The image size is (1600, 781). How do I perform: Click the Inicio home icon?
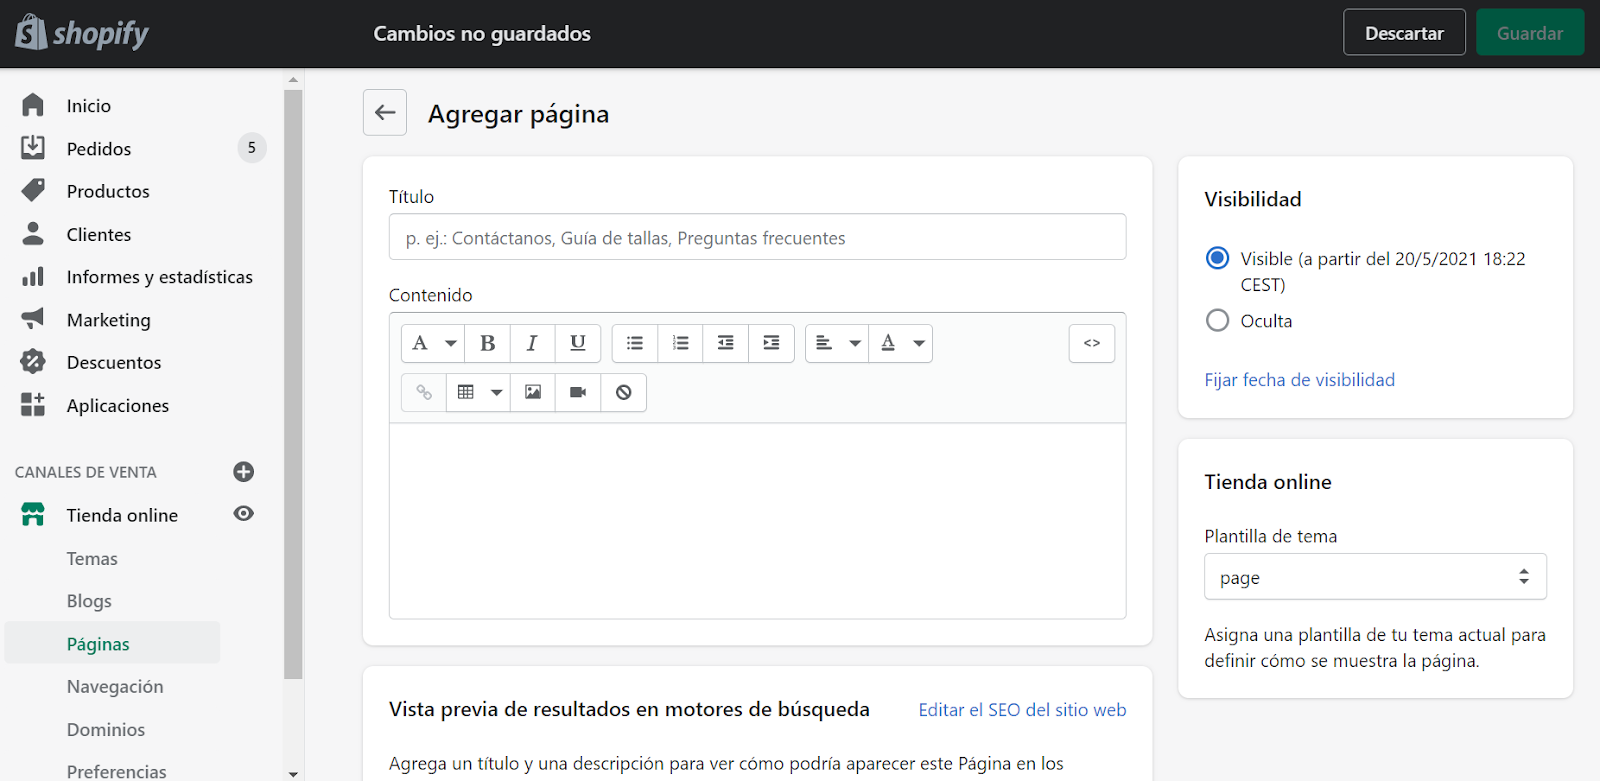(x=33, y=105)
